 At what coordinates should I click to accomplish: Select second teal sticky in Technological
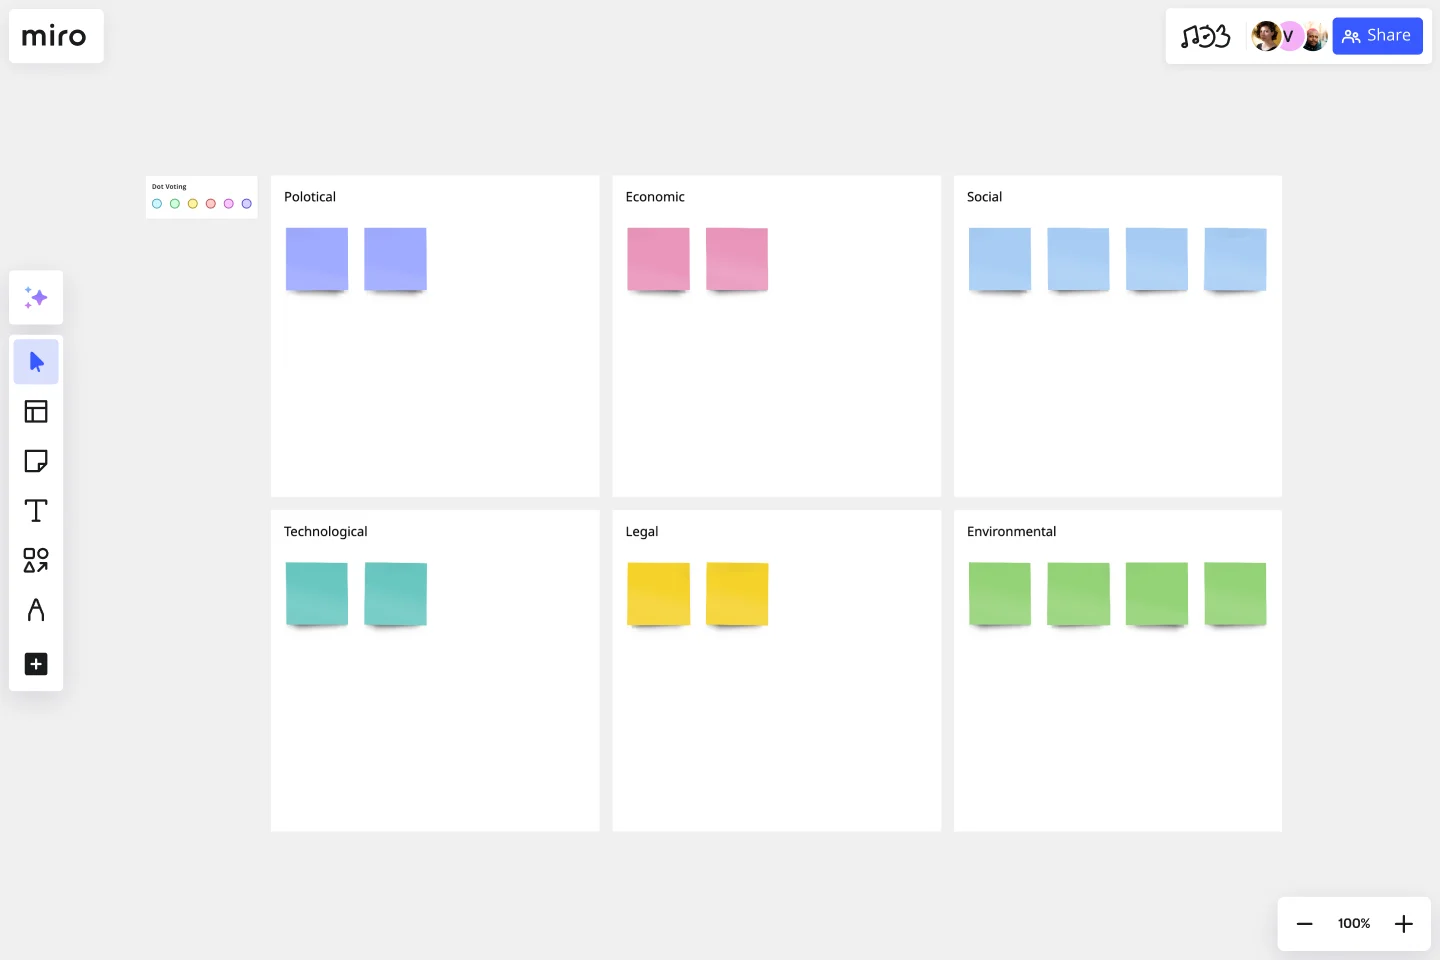pos(395,594)
